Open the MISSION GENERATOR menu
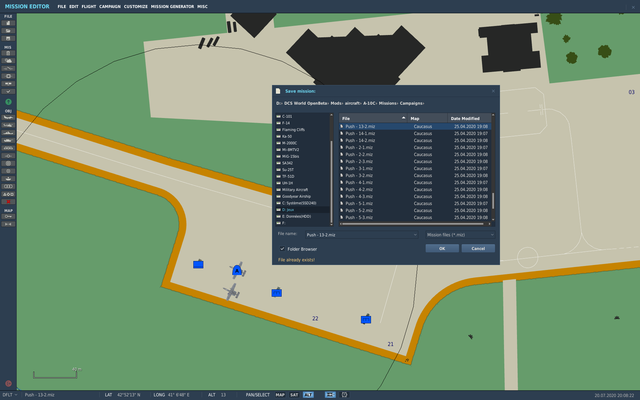Image resolution: width=640 pixels, height=400 pixels. [x=172, y=7]
